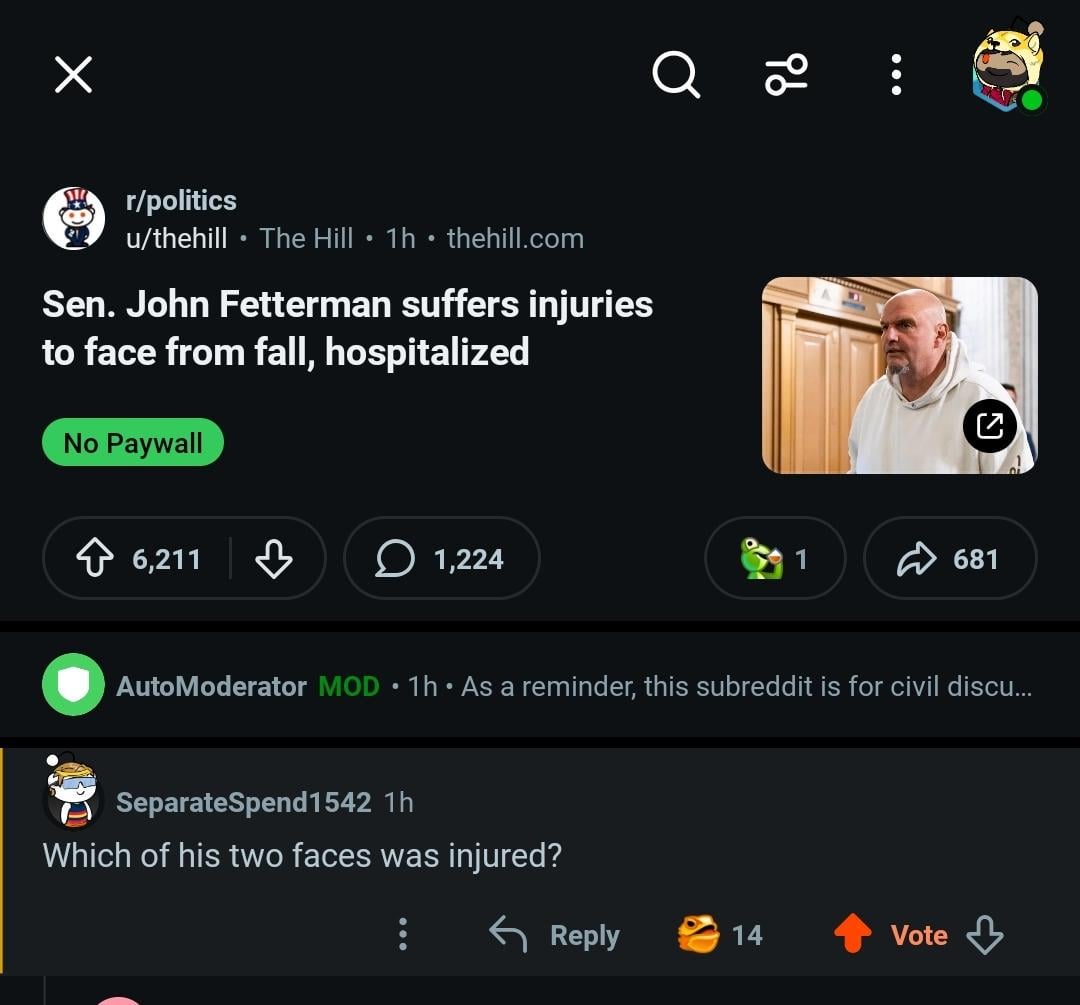The height and width of the screenshot is (1005, 1080).
Task: Open the post overflow three-dot menu
Action: 896,74
